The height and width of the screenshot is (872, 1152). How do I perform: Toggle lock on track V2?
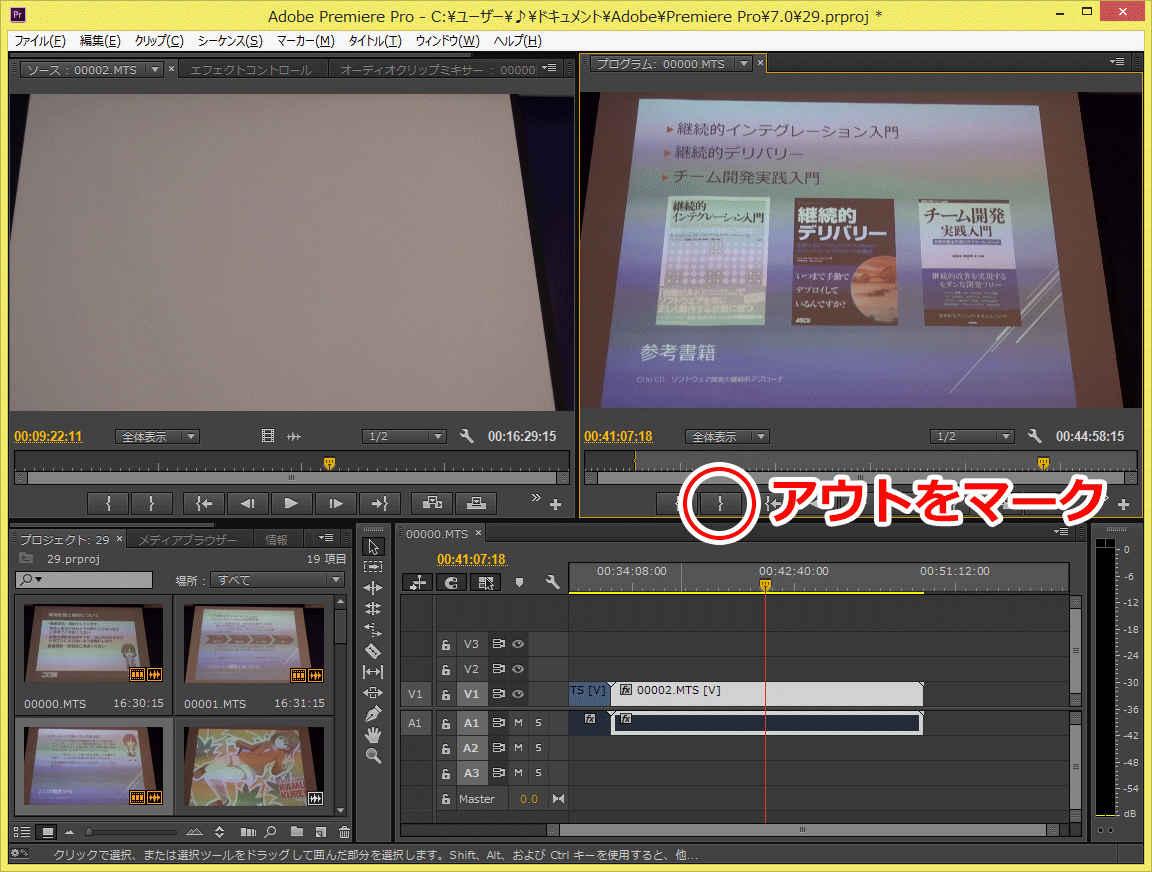point(446,669)
